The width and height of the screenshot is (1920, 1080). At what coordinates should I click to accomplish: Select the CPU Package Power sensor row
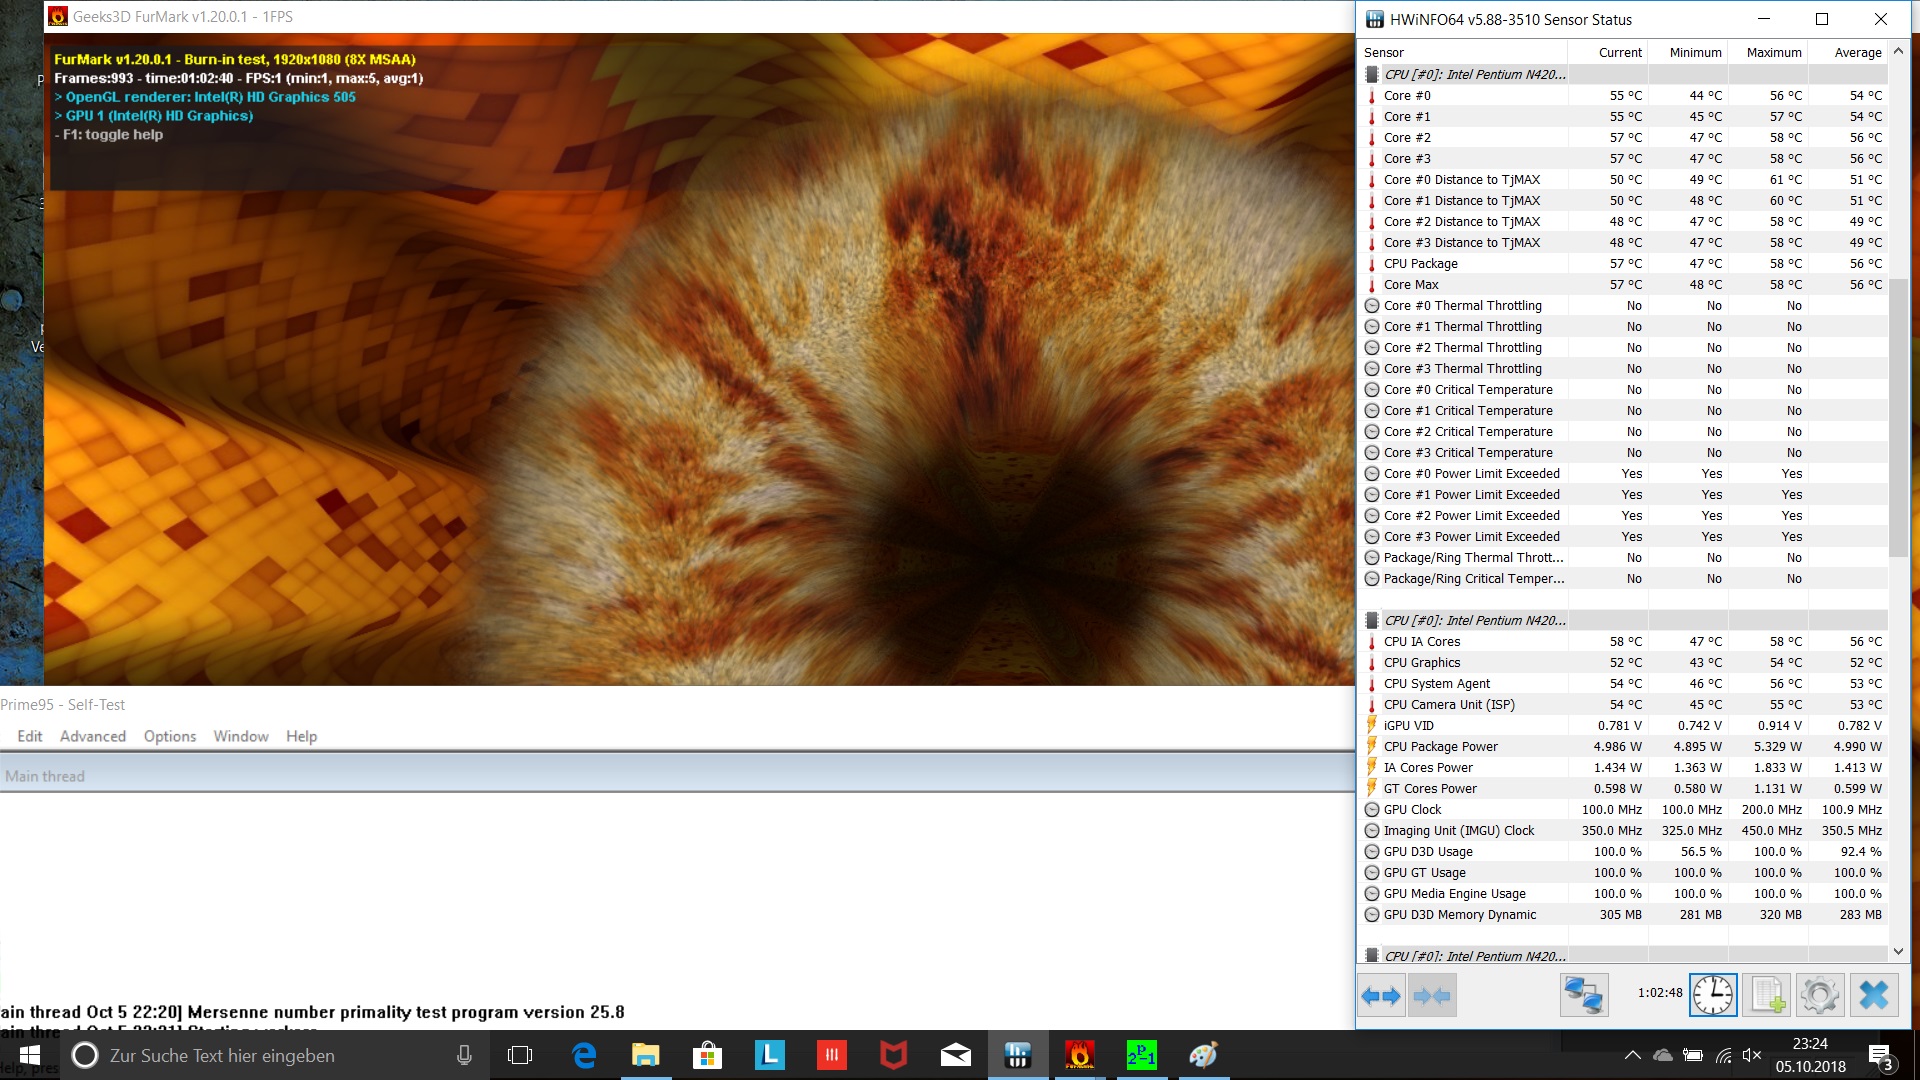(1440, 746)
